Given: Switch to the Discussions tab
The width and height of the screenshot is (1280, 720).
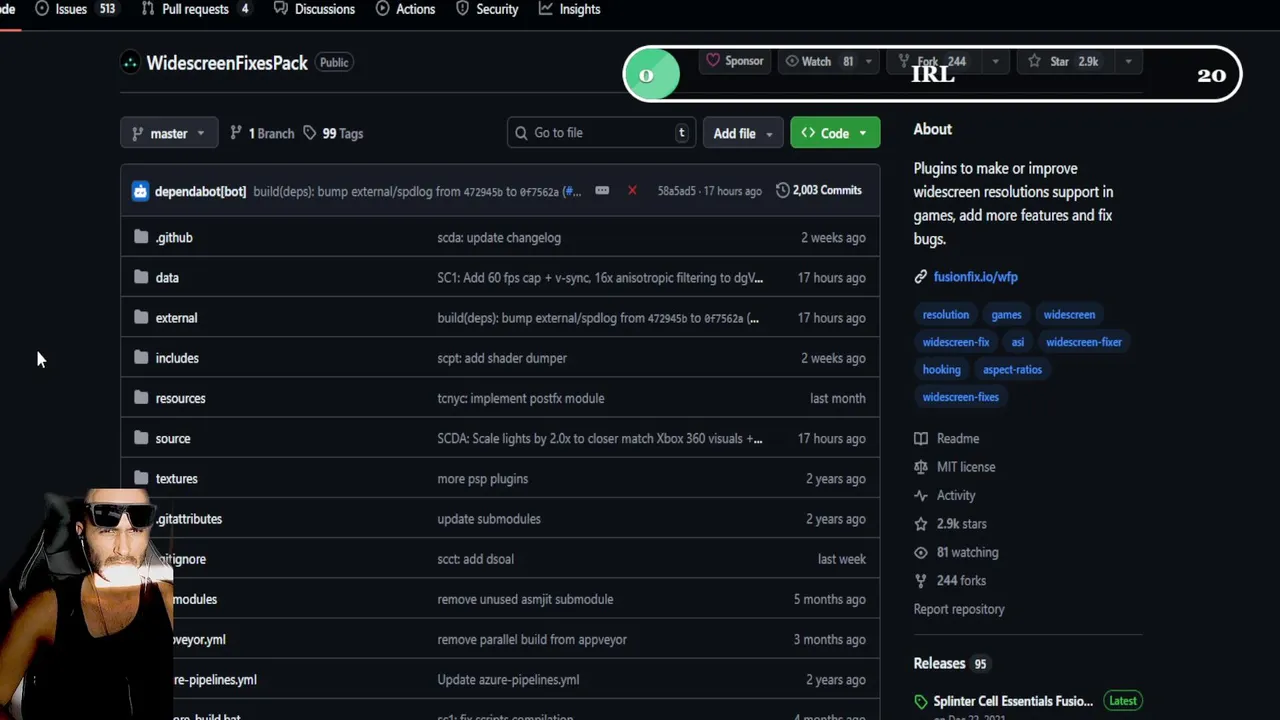Looking at the screenshot, I should [312, 9].
